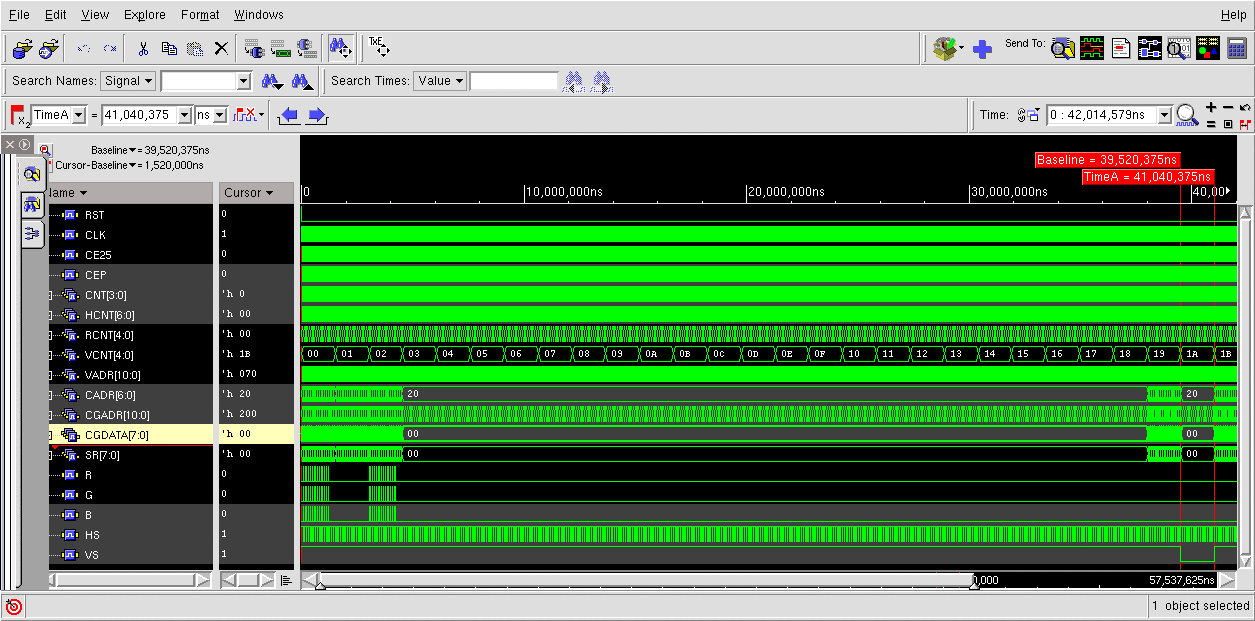Click the TimeA cursor marker flag
This screenshot has height=621, width=1255.
coord(1147,177)
